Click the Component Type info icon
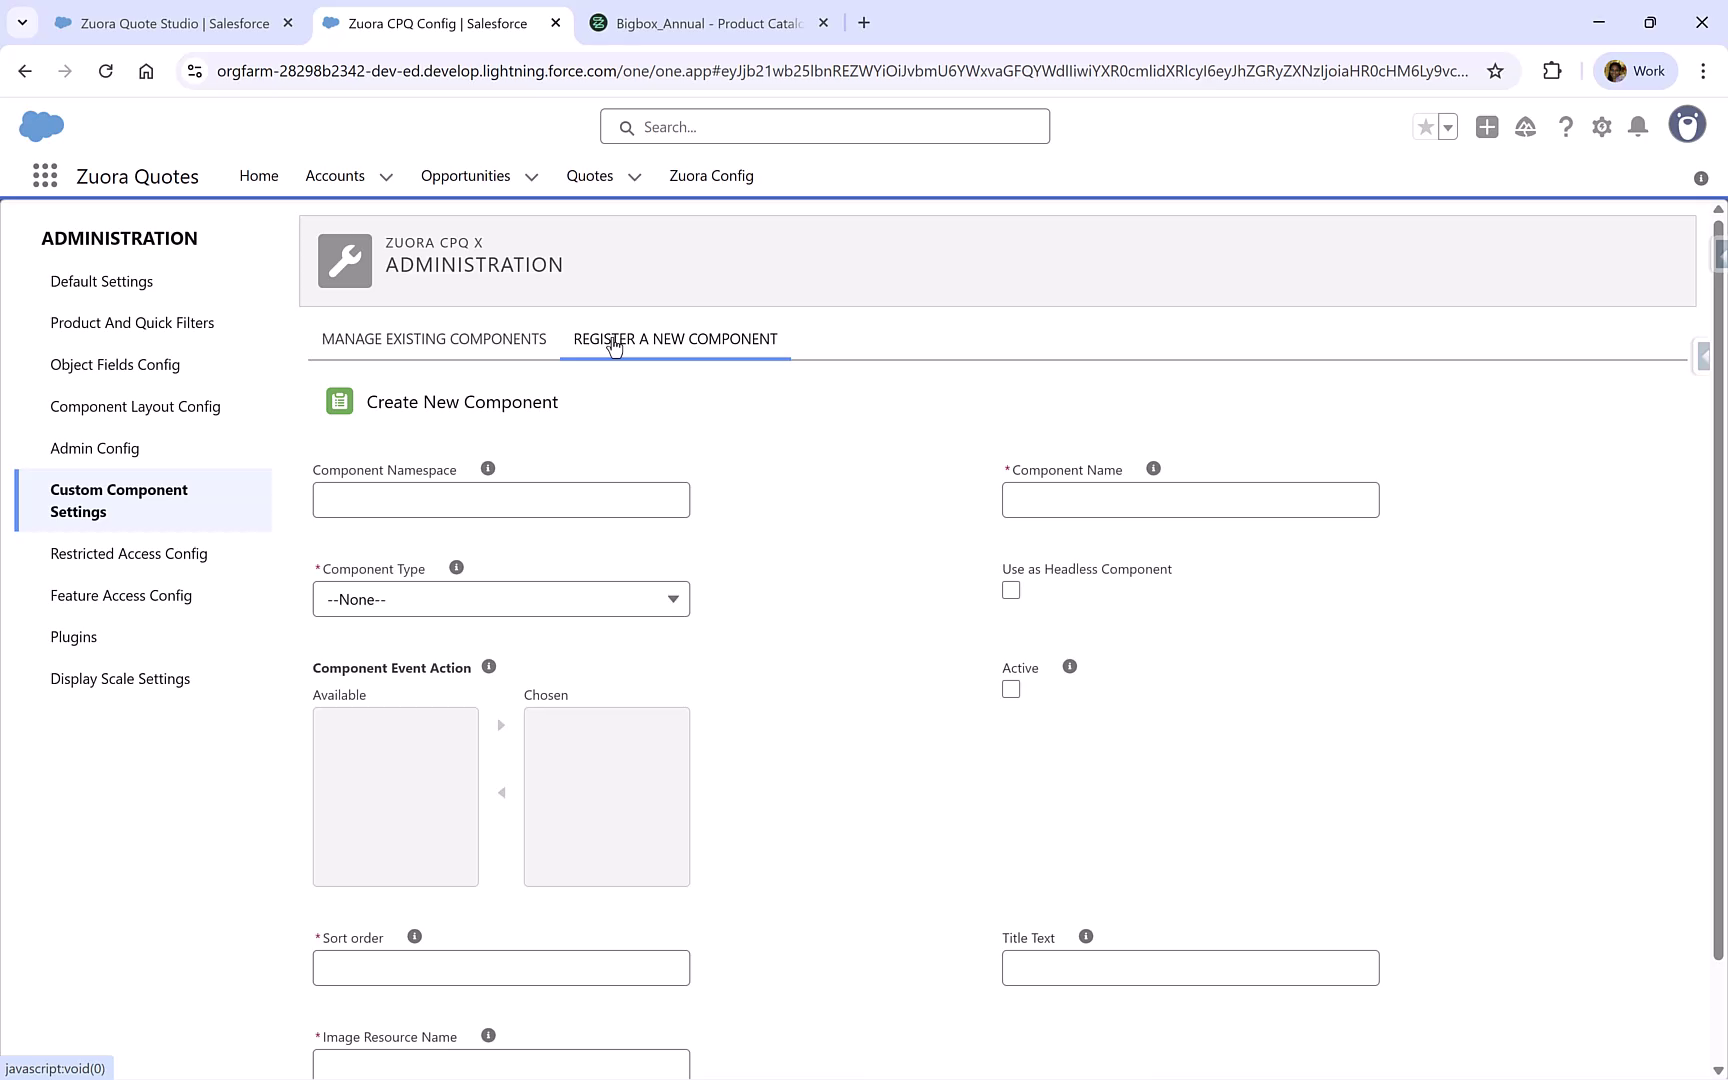 [x=457, y=567]
